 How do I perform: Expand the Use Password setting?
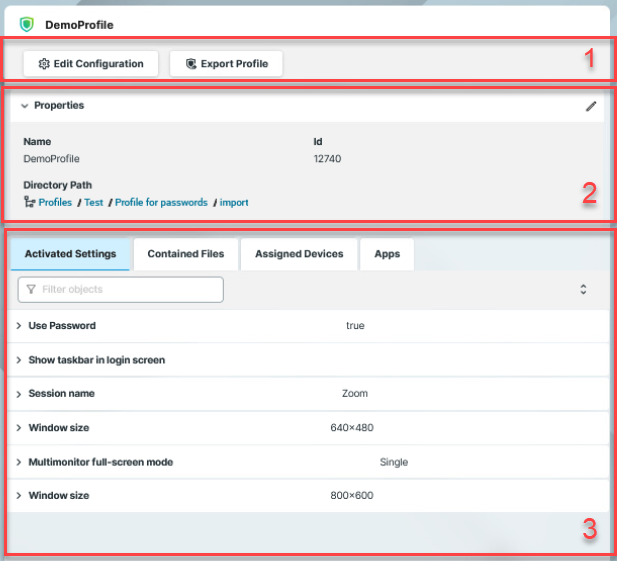point(19,326)
